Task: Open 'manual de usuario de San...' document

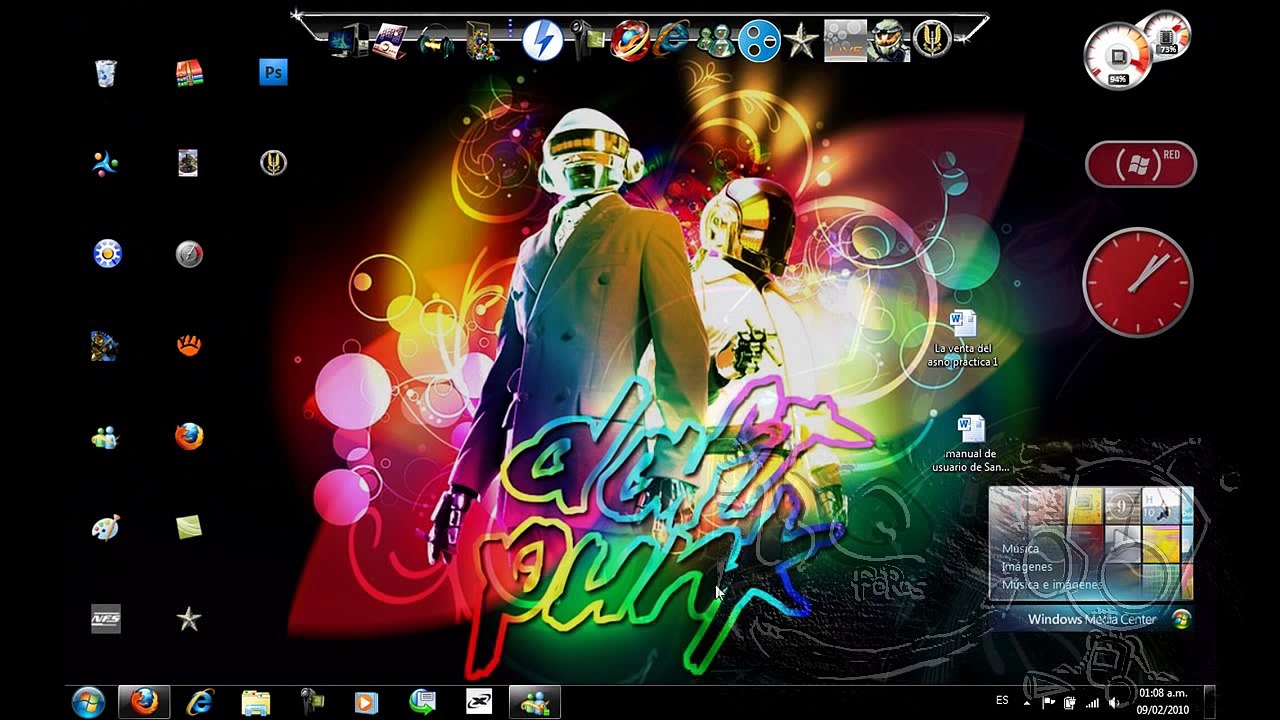Action: point(970,443)
